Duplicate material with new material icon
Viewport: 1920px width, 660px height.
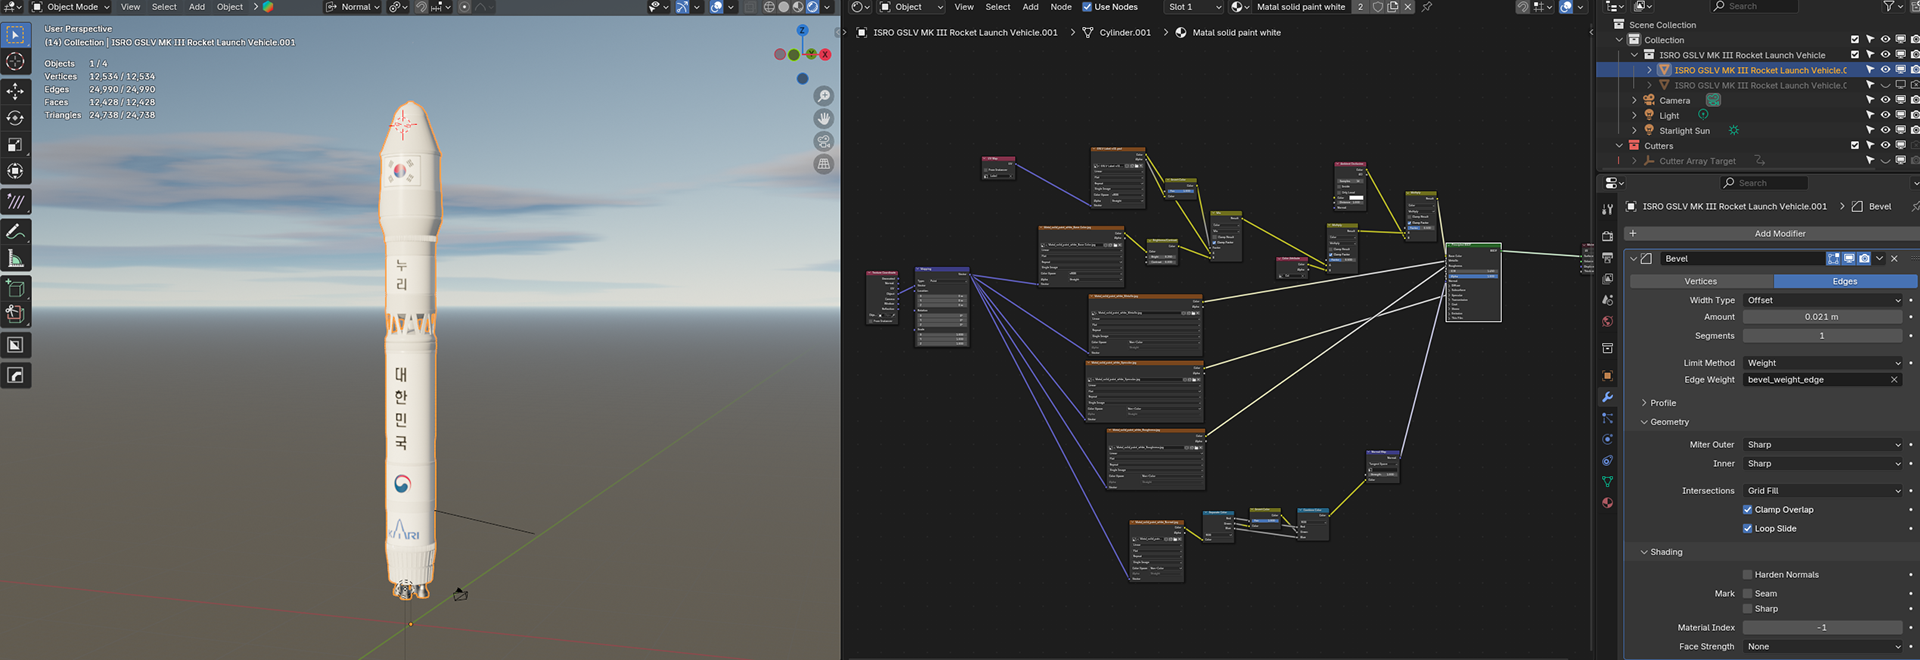[1392, 7]
